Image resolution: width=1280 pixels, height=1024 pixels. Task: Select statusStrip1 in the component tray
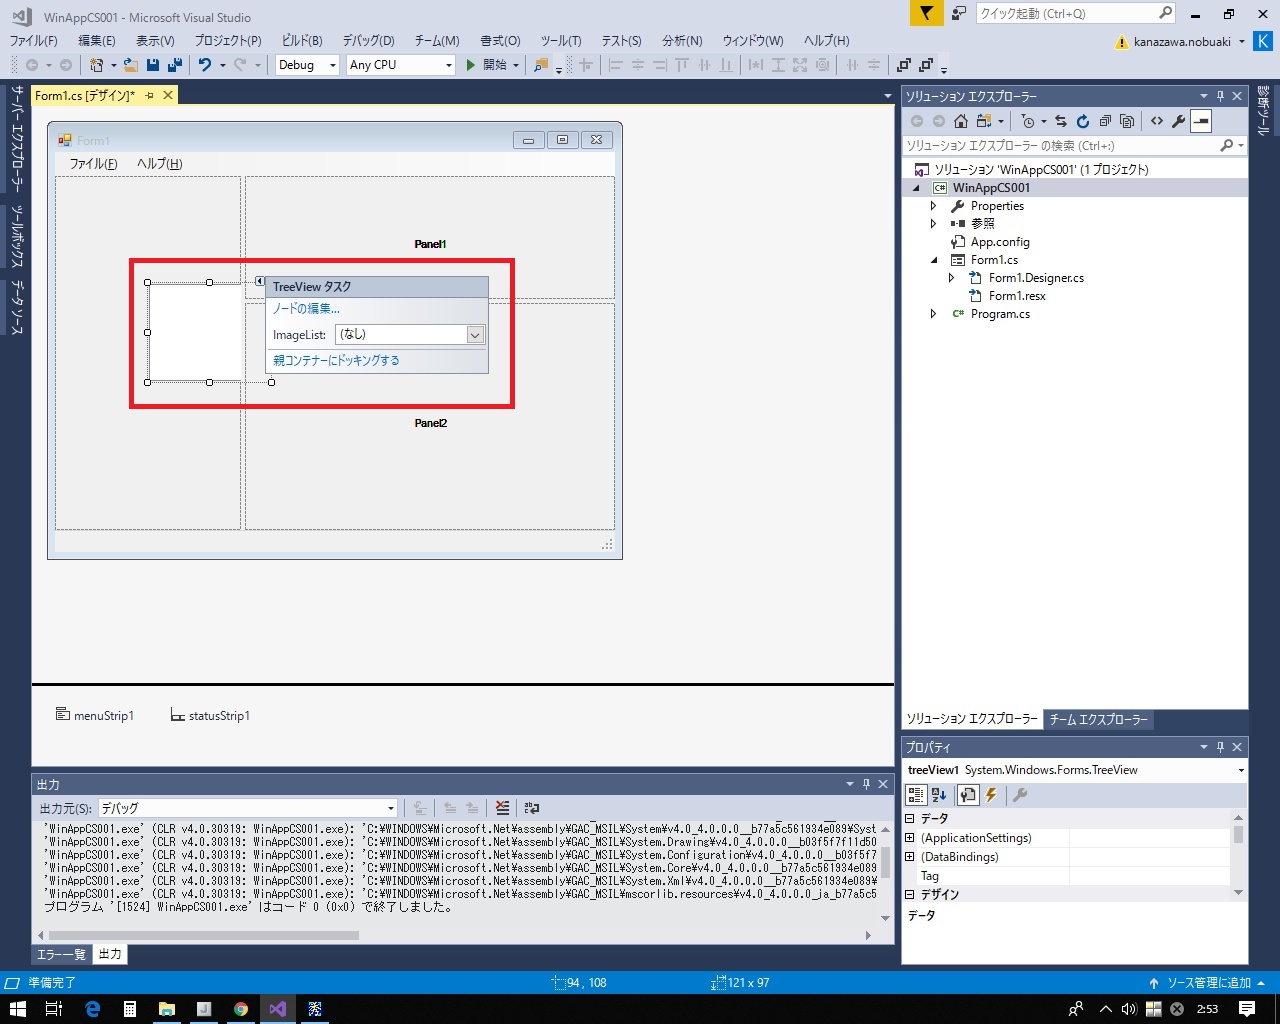click(210, 716)
